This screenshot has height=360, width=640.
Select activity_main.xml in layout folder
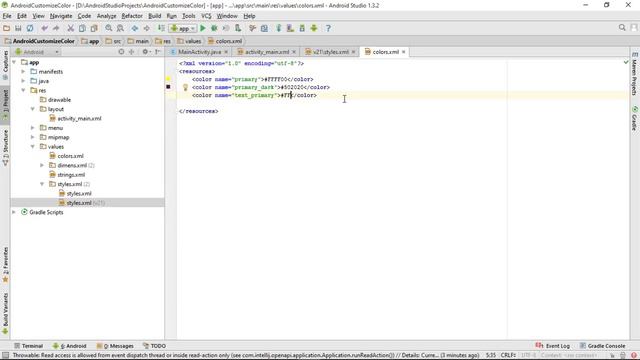coord(79,118)
